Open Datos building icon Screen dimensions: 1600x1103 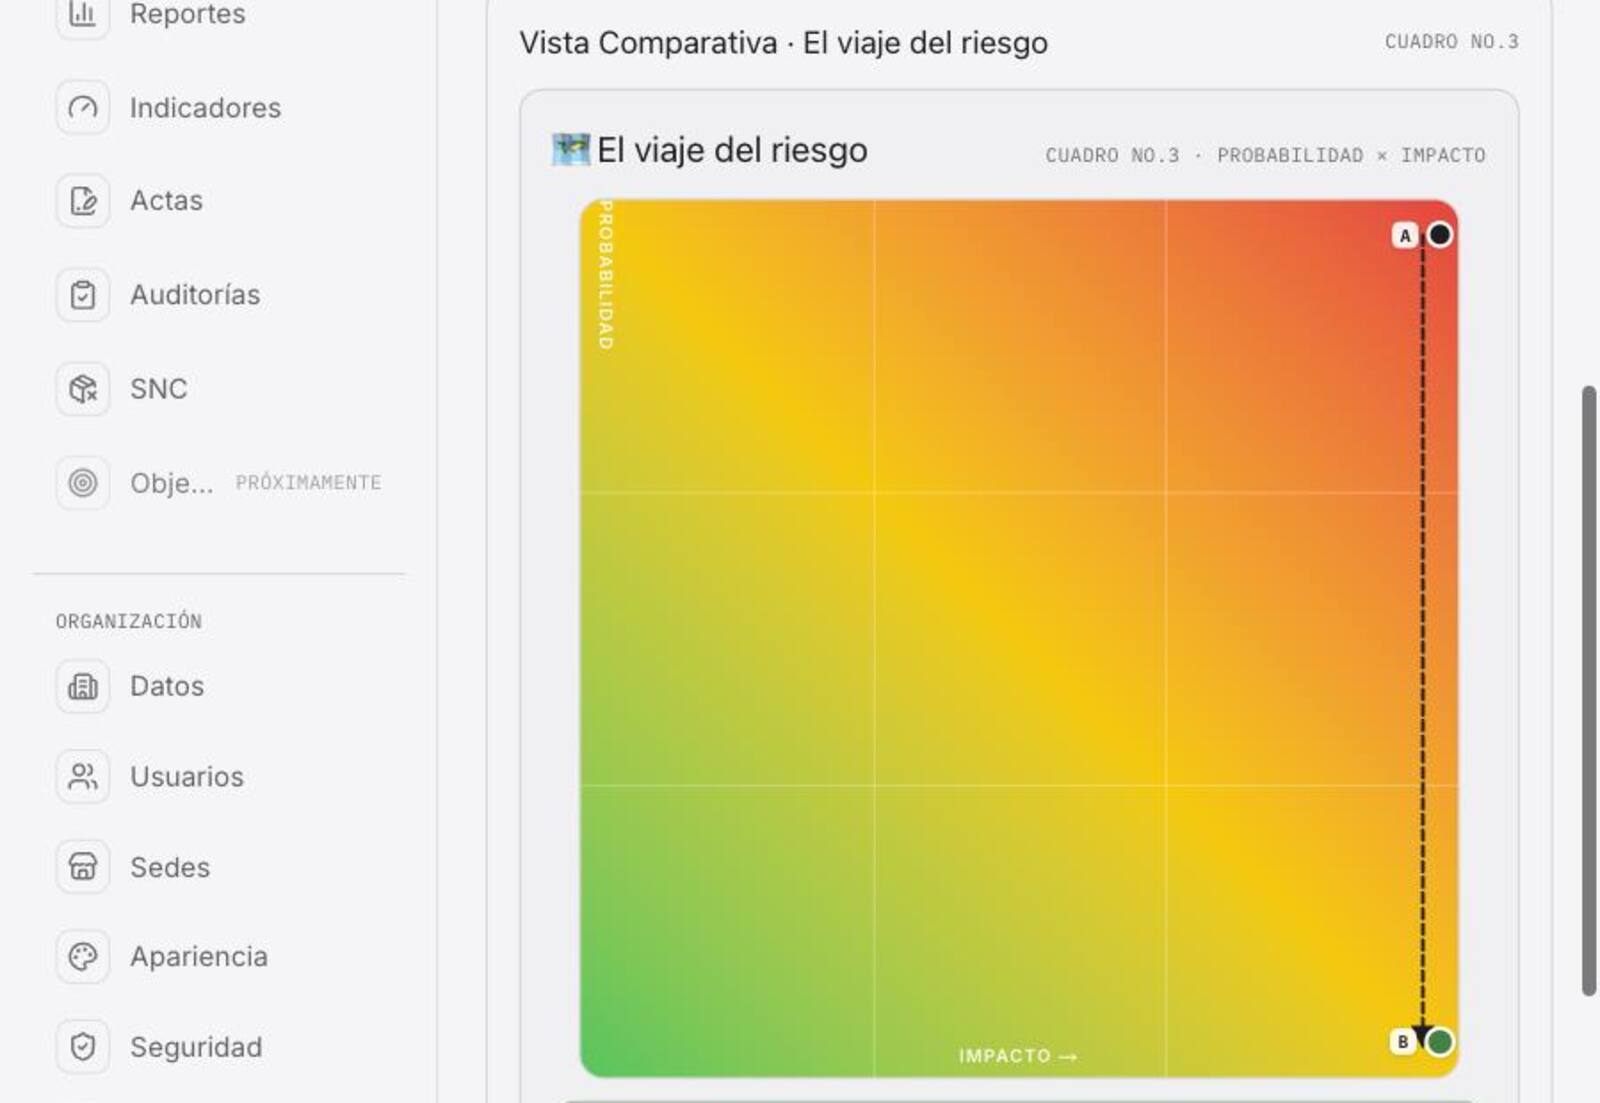coord(83,686)
